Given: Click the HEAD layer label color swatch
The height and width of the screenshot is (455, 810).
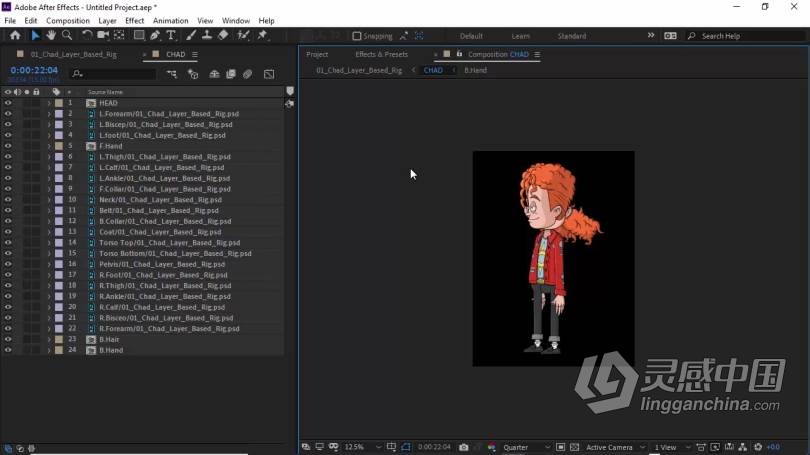Looking at the screenshot, I should (x=59, y=103).
